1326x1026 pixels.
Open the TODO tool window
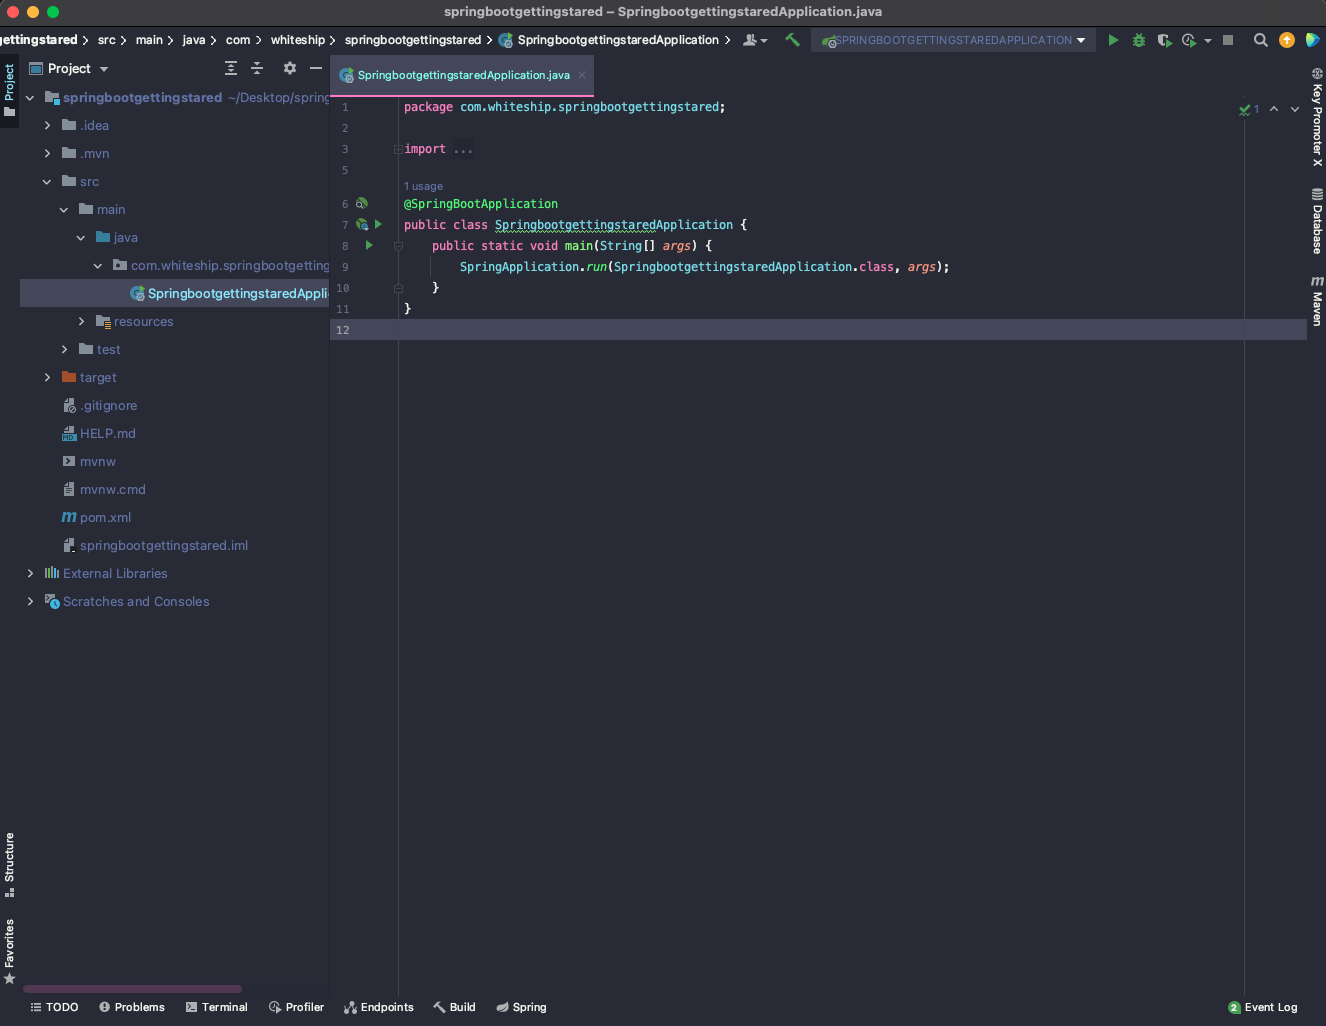coord(54,1007)
